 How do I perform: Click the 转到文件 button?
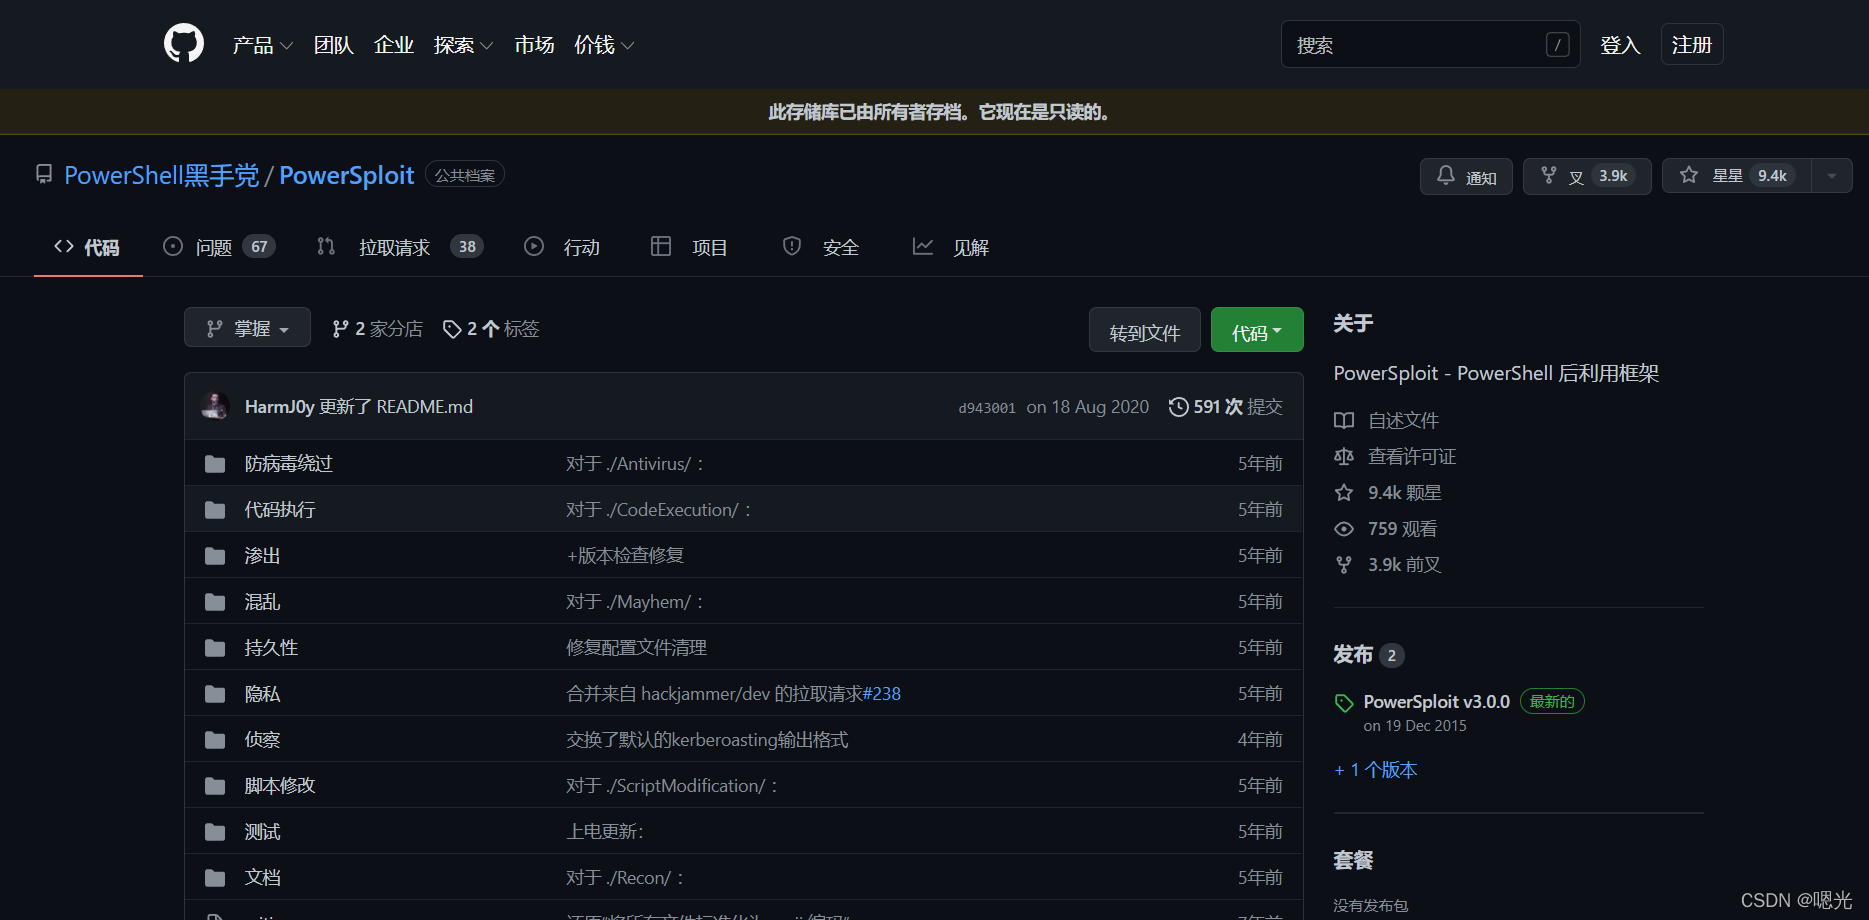(1145, 330)
